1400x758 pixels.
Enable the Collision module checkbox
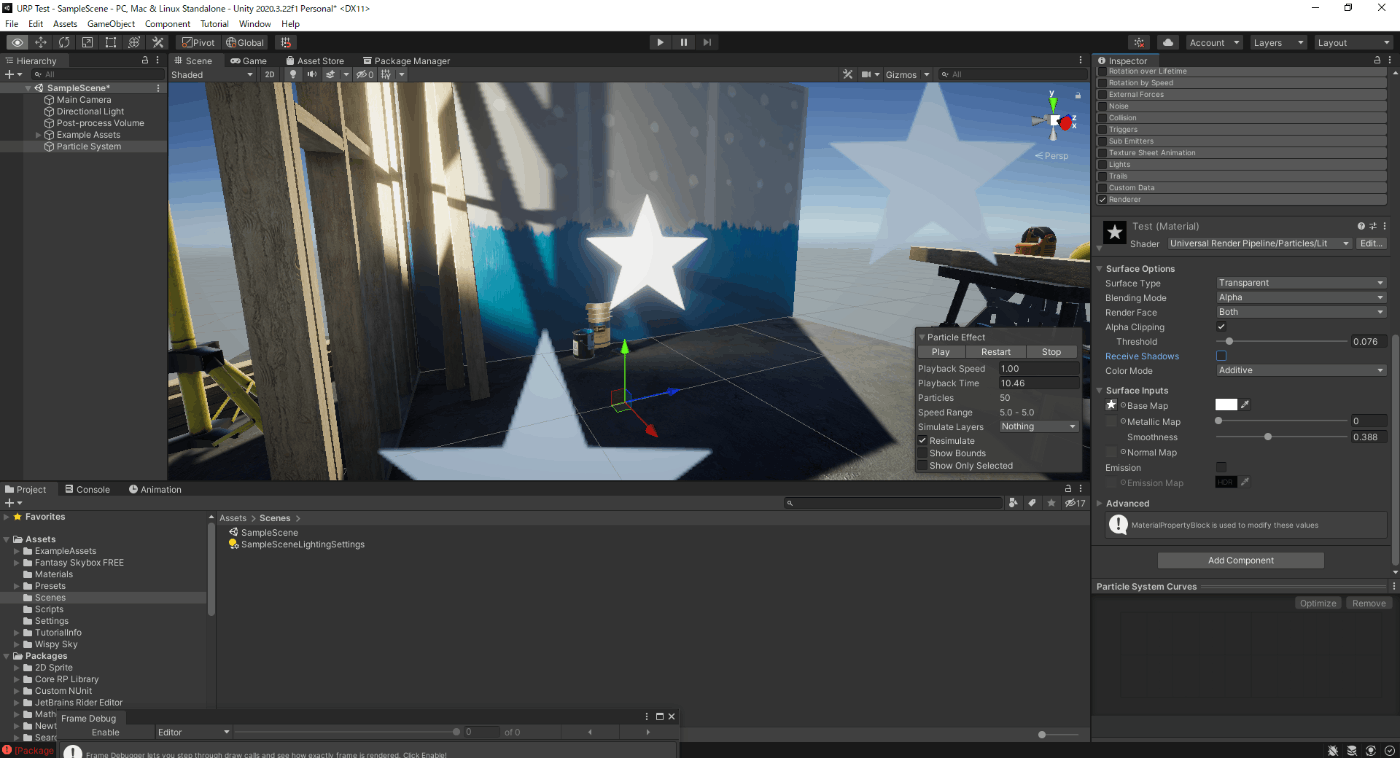tap(1103, 117)
